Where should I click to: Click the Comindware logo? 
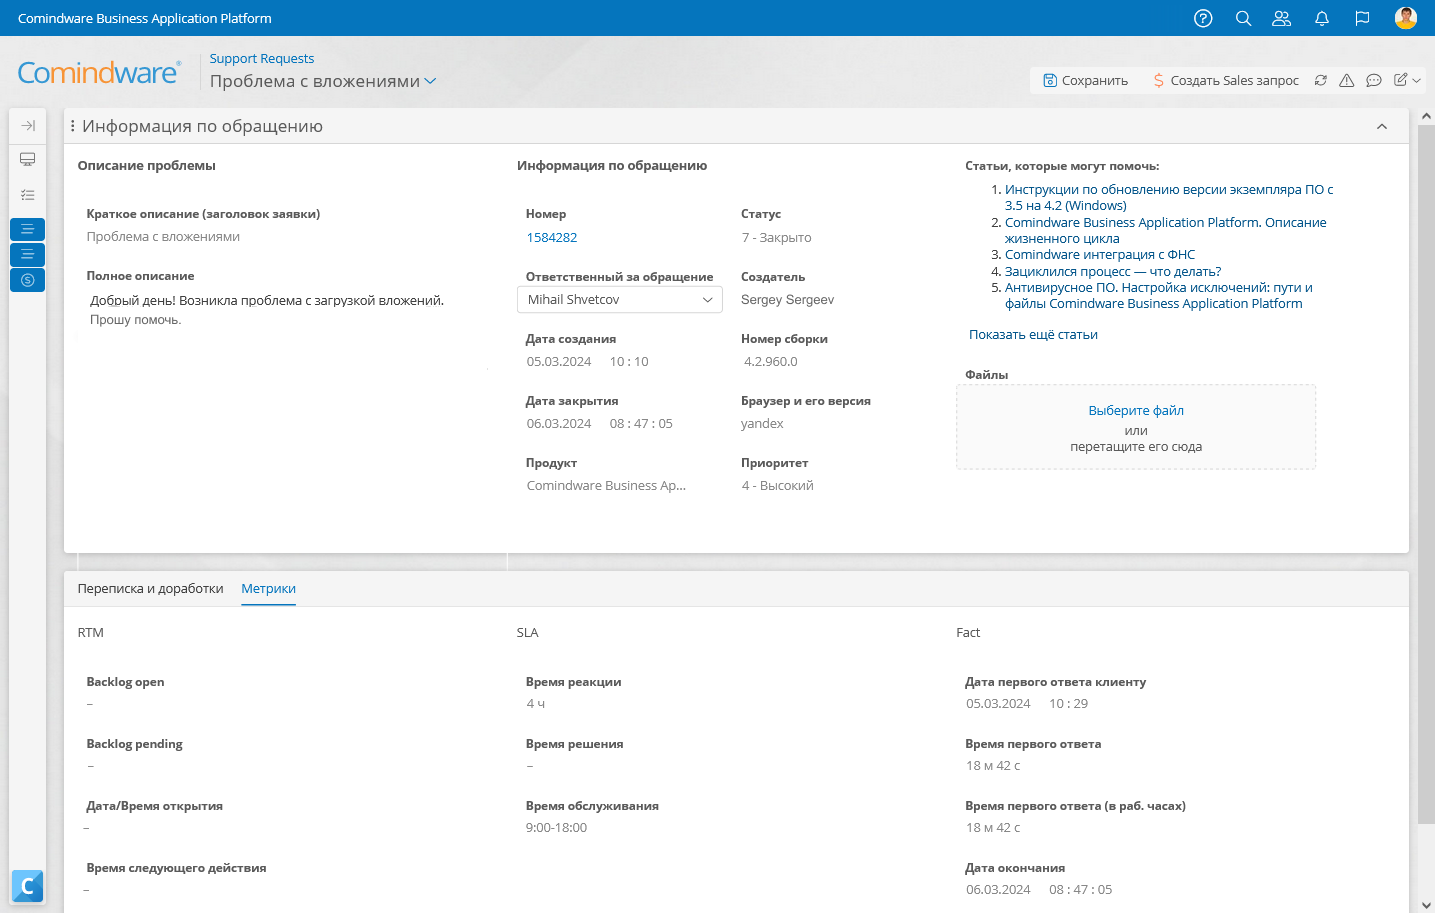[99, 73]
